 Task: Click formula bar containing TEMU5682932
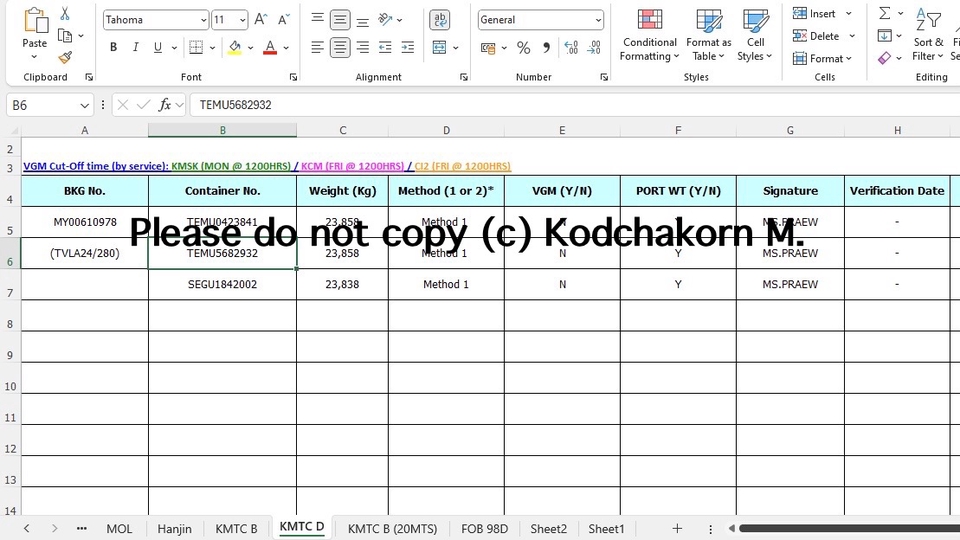(576, 105)
